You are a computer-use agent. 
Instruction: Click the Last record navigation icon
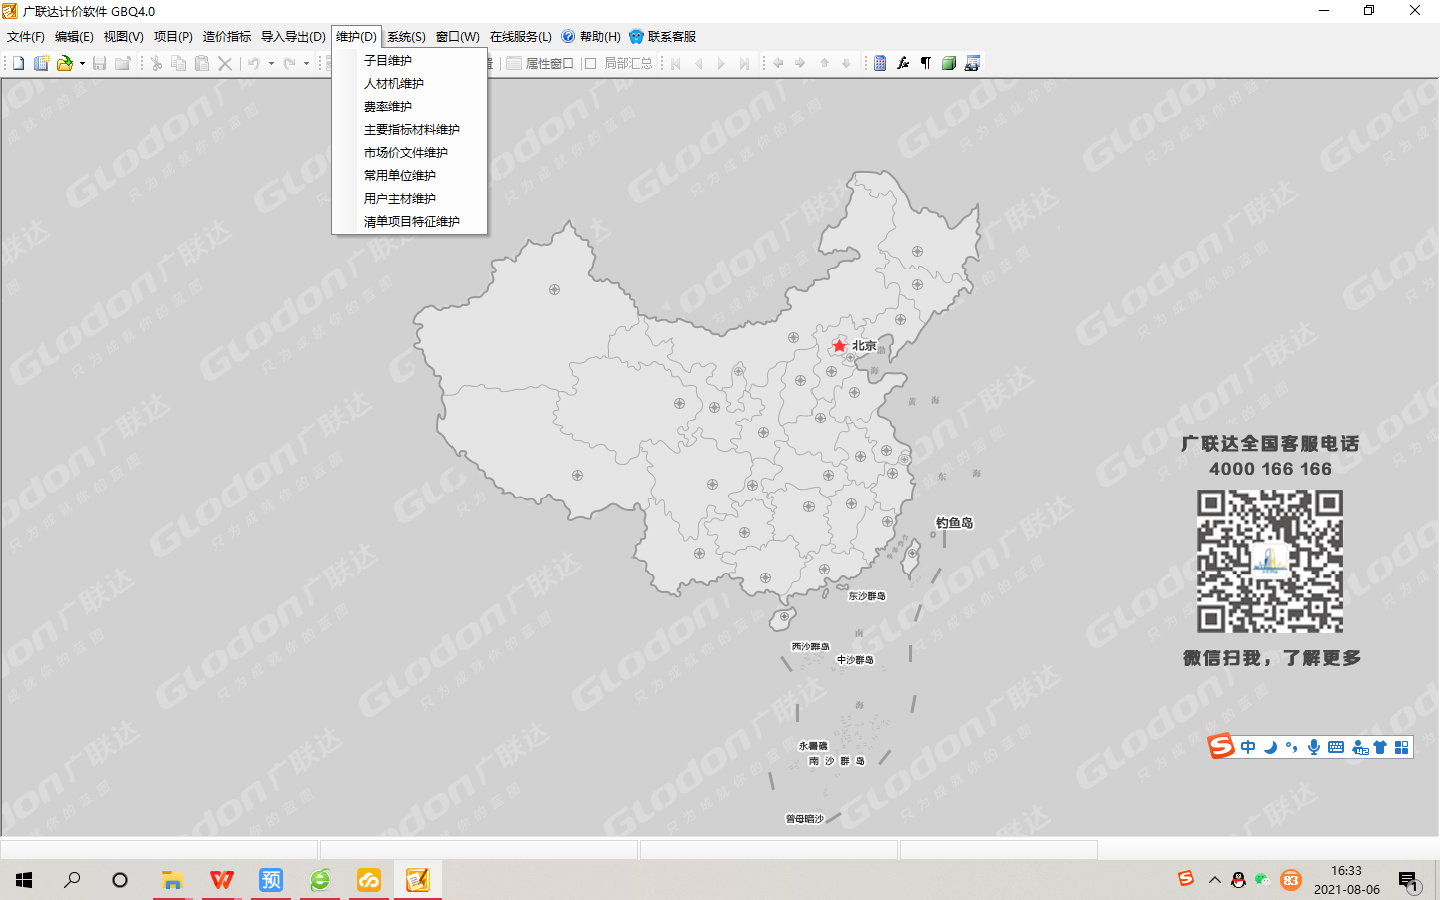(x=744, y=63)
